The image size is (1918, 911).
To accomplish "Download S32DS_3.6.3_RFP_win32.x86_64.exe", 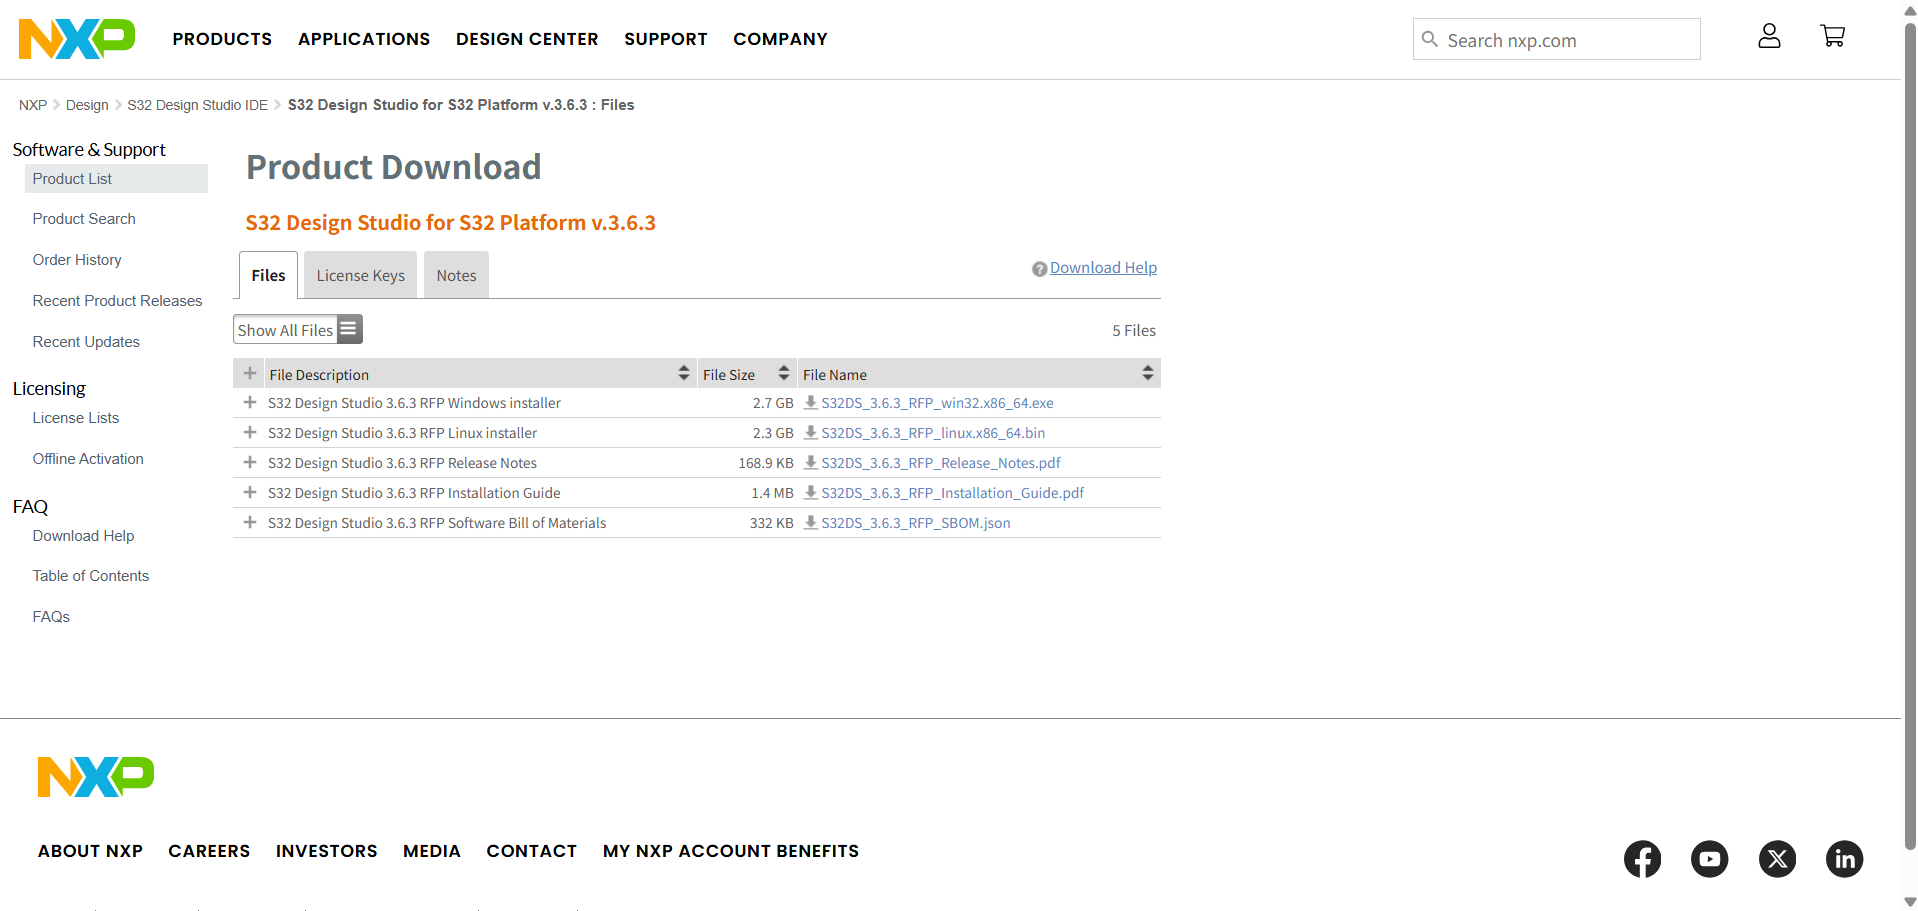I will (x=937, y=403).
